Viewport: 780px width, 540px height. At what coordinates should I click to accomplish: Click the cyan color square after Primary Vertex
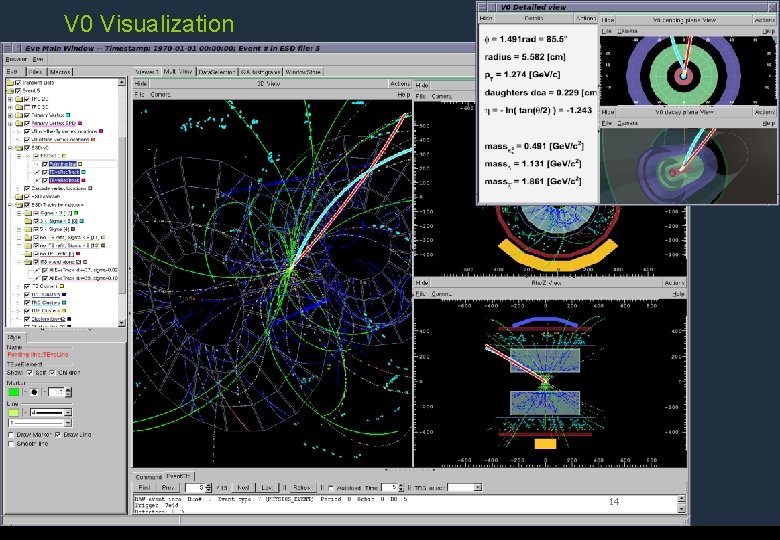(x=69, y=115)
